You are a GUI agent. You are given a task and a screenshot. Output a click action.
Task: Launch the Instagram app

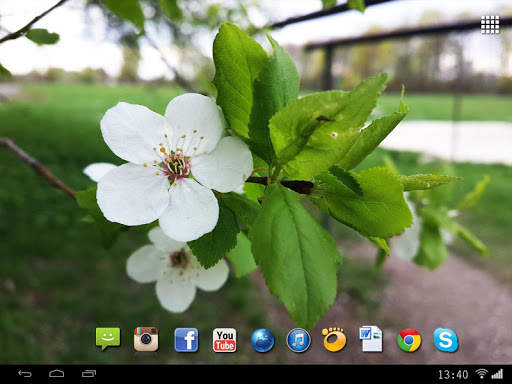(146, 339)
